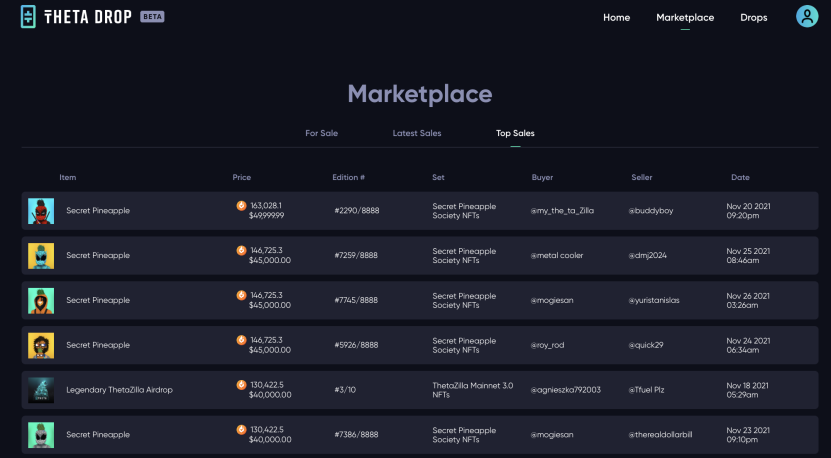Click TFuel coin icon in the #3/10 row
The height and width of the screenshot is (458, 831).
pyautogui.click(x=241, y=385)
